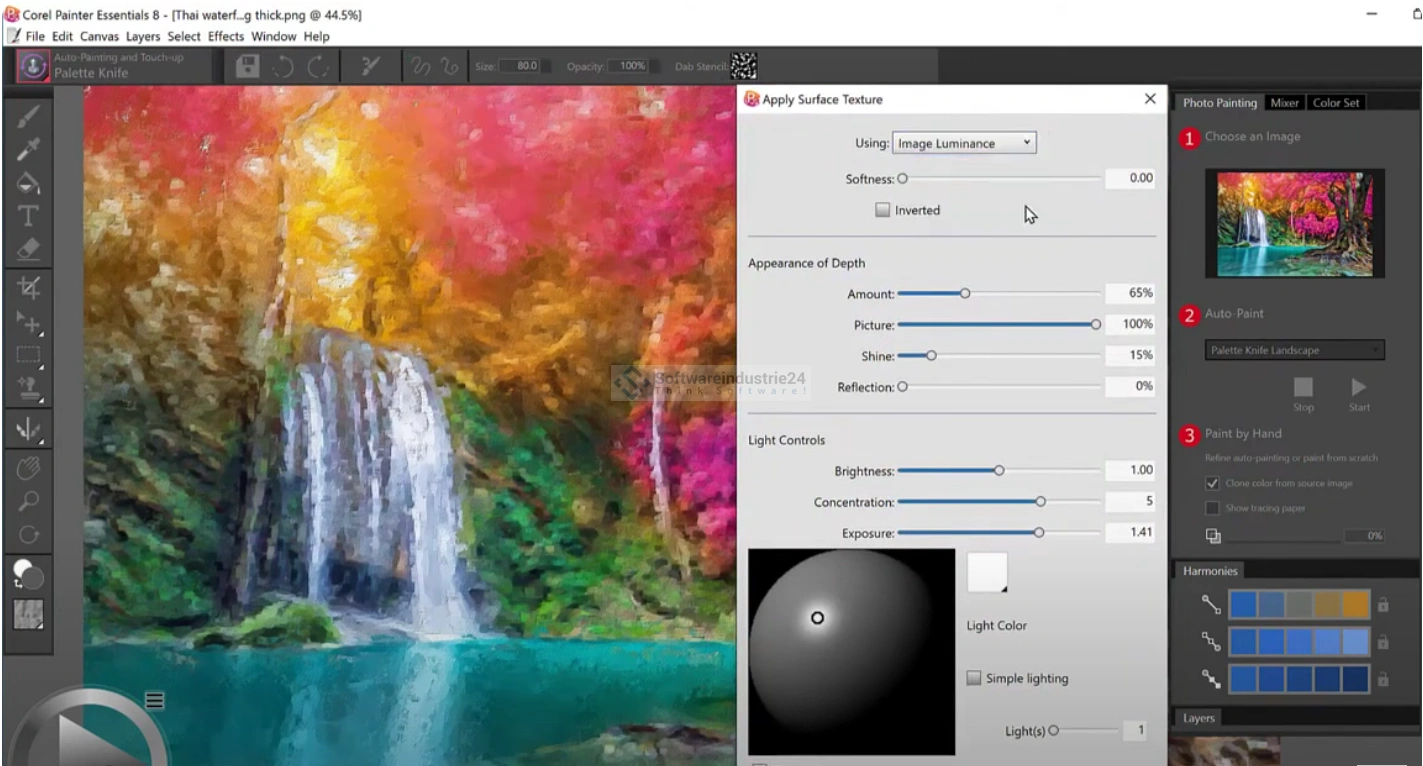This screenshot has height=766, width=1423.
Task: Open the Using Image Luminance dropdown
Action: (x=964, y=143)
